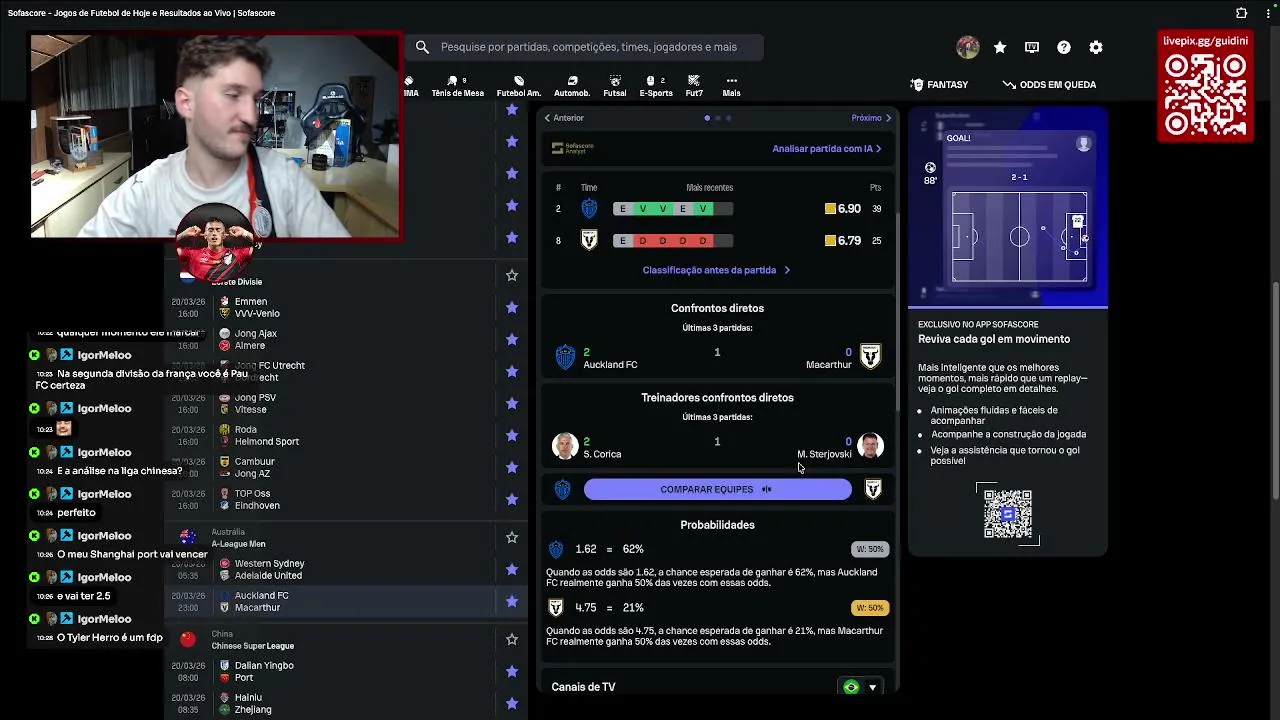
Task: Open the help question mark icon
Action: coord(1064,47)
